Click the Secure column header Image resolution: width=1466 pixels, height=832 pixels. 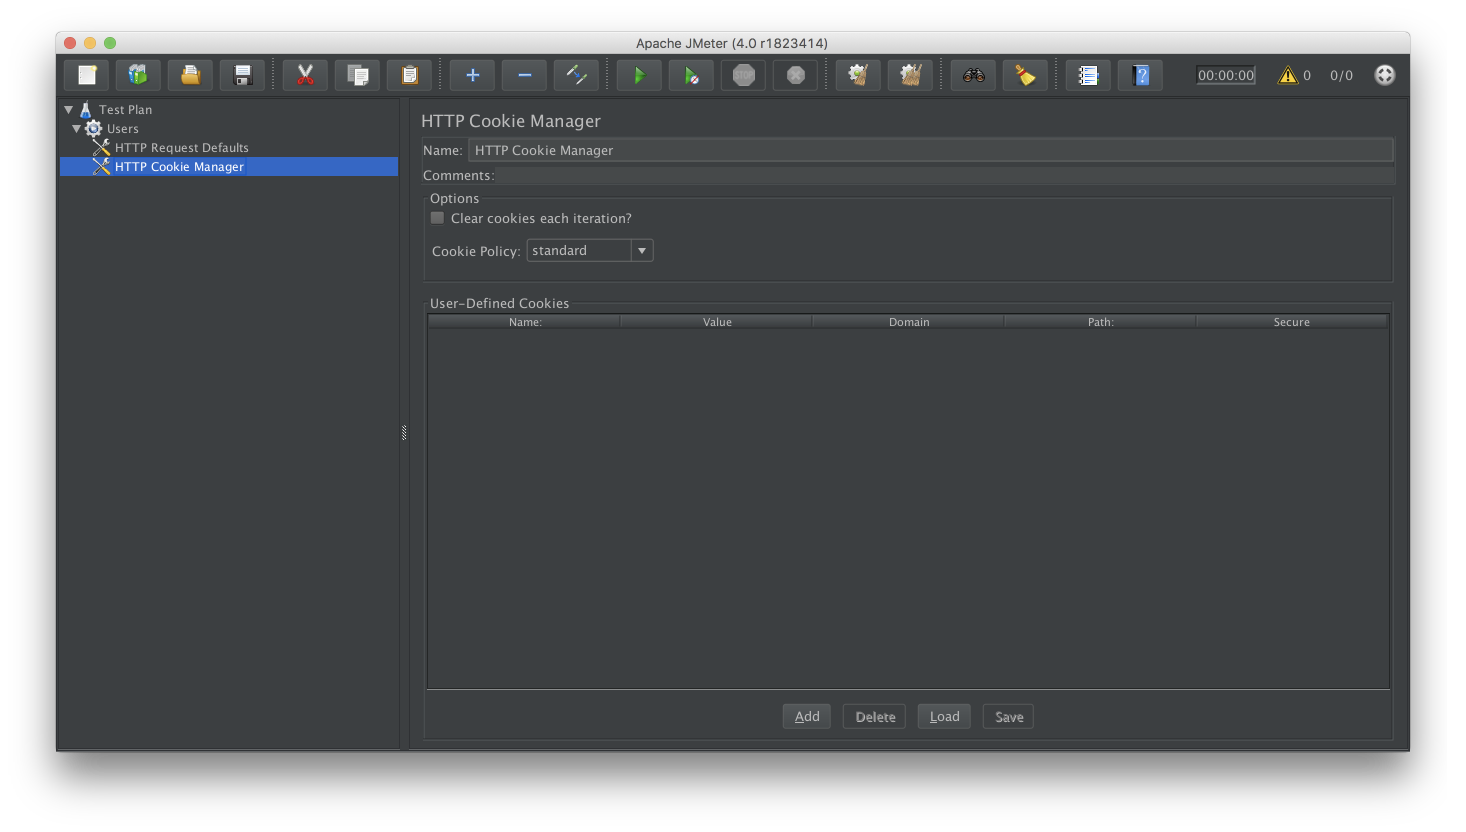(x=1292, y=322)
